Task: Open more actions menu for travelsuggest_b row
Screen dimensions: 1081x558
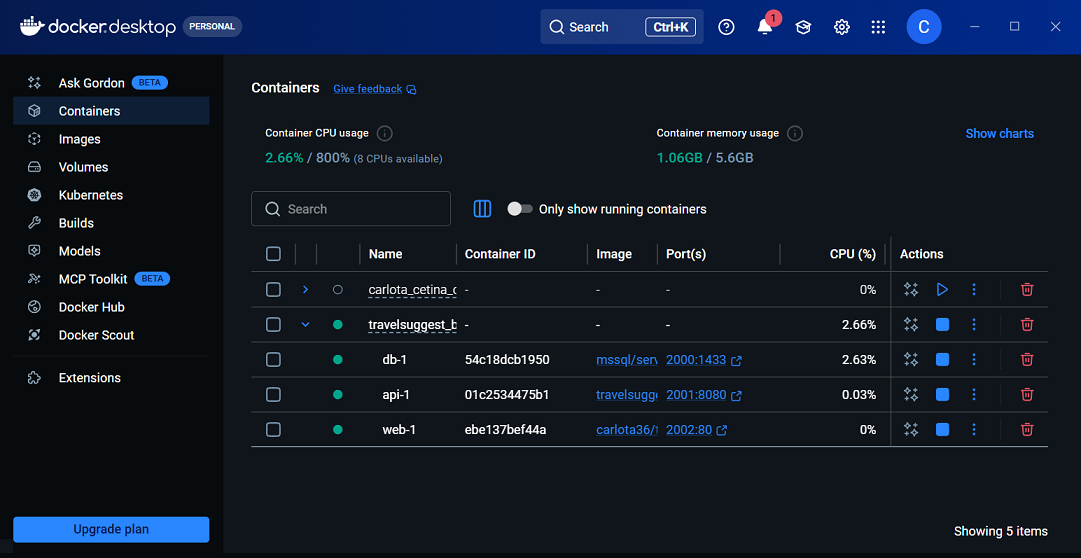Action: point(973,324)
